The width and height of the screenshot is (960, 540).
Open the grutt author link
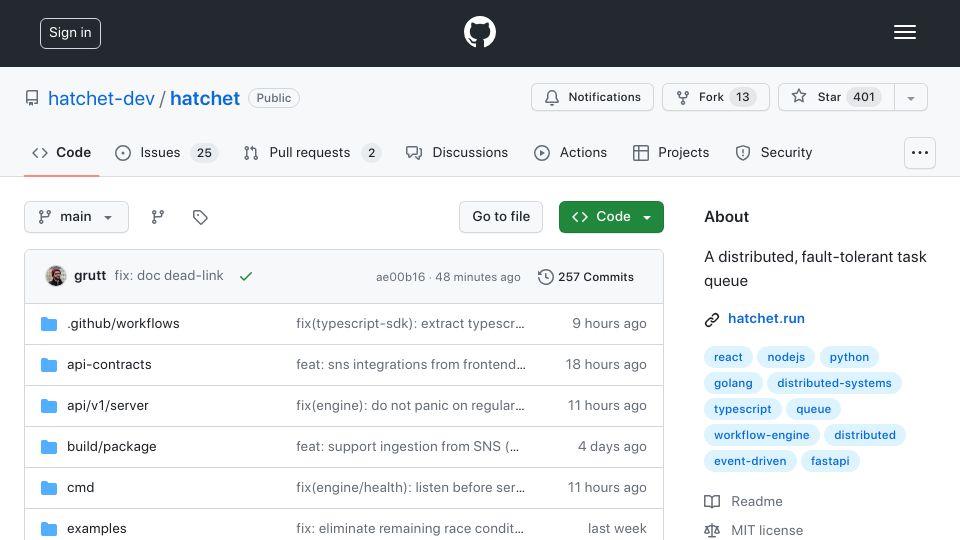[x=90, y=276]
